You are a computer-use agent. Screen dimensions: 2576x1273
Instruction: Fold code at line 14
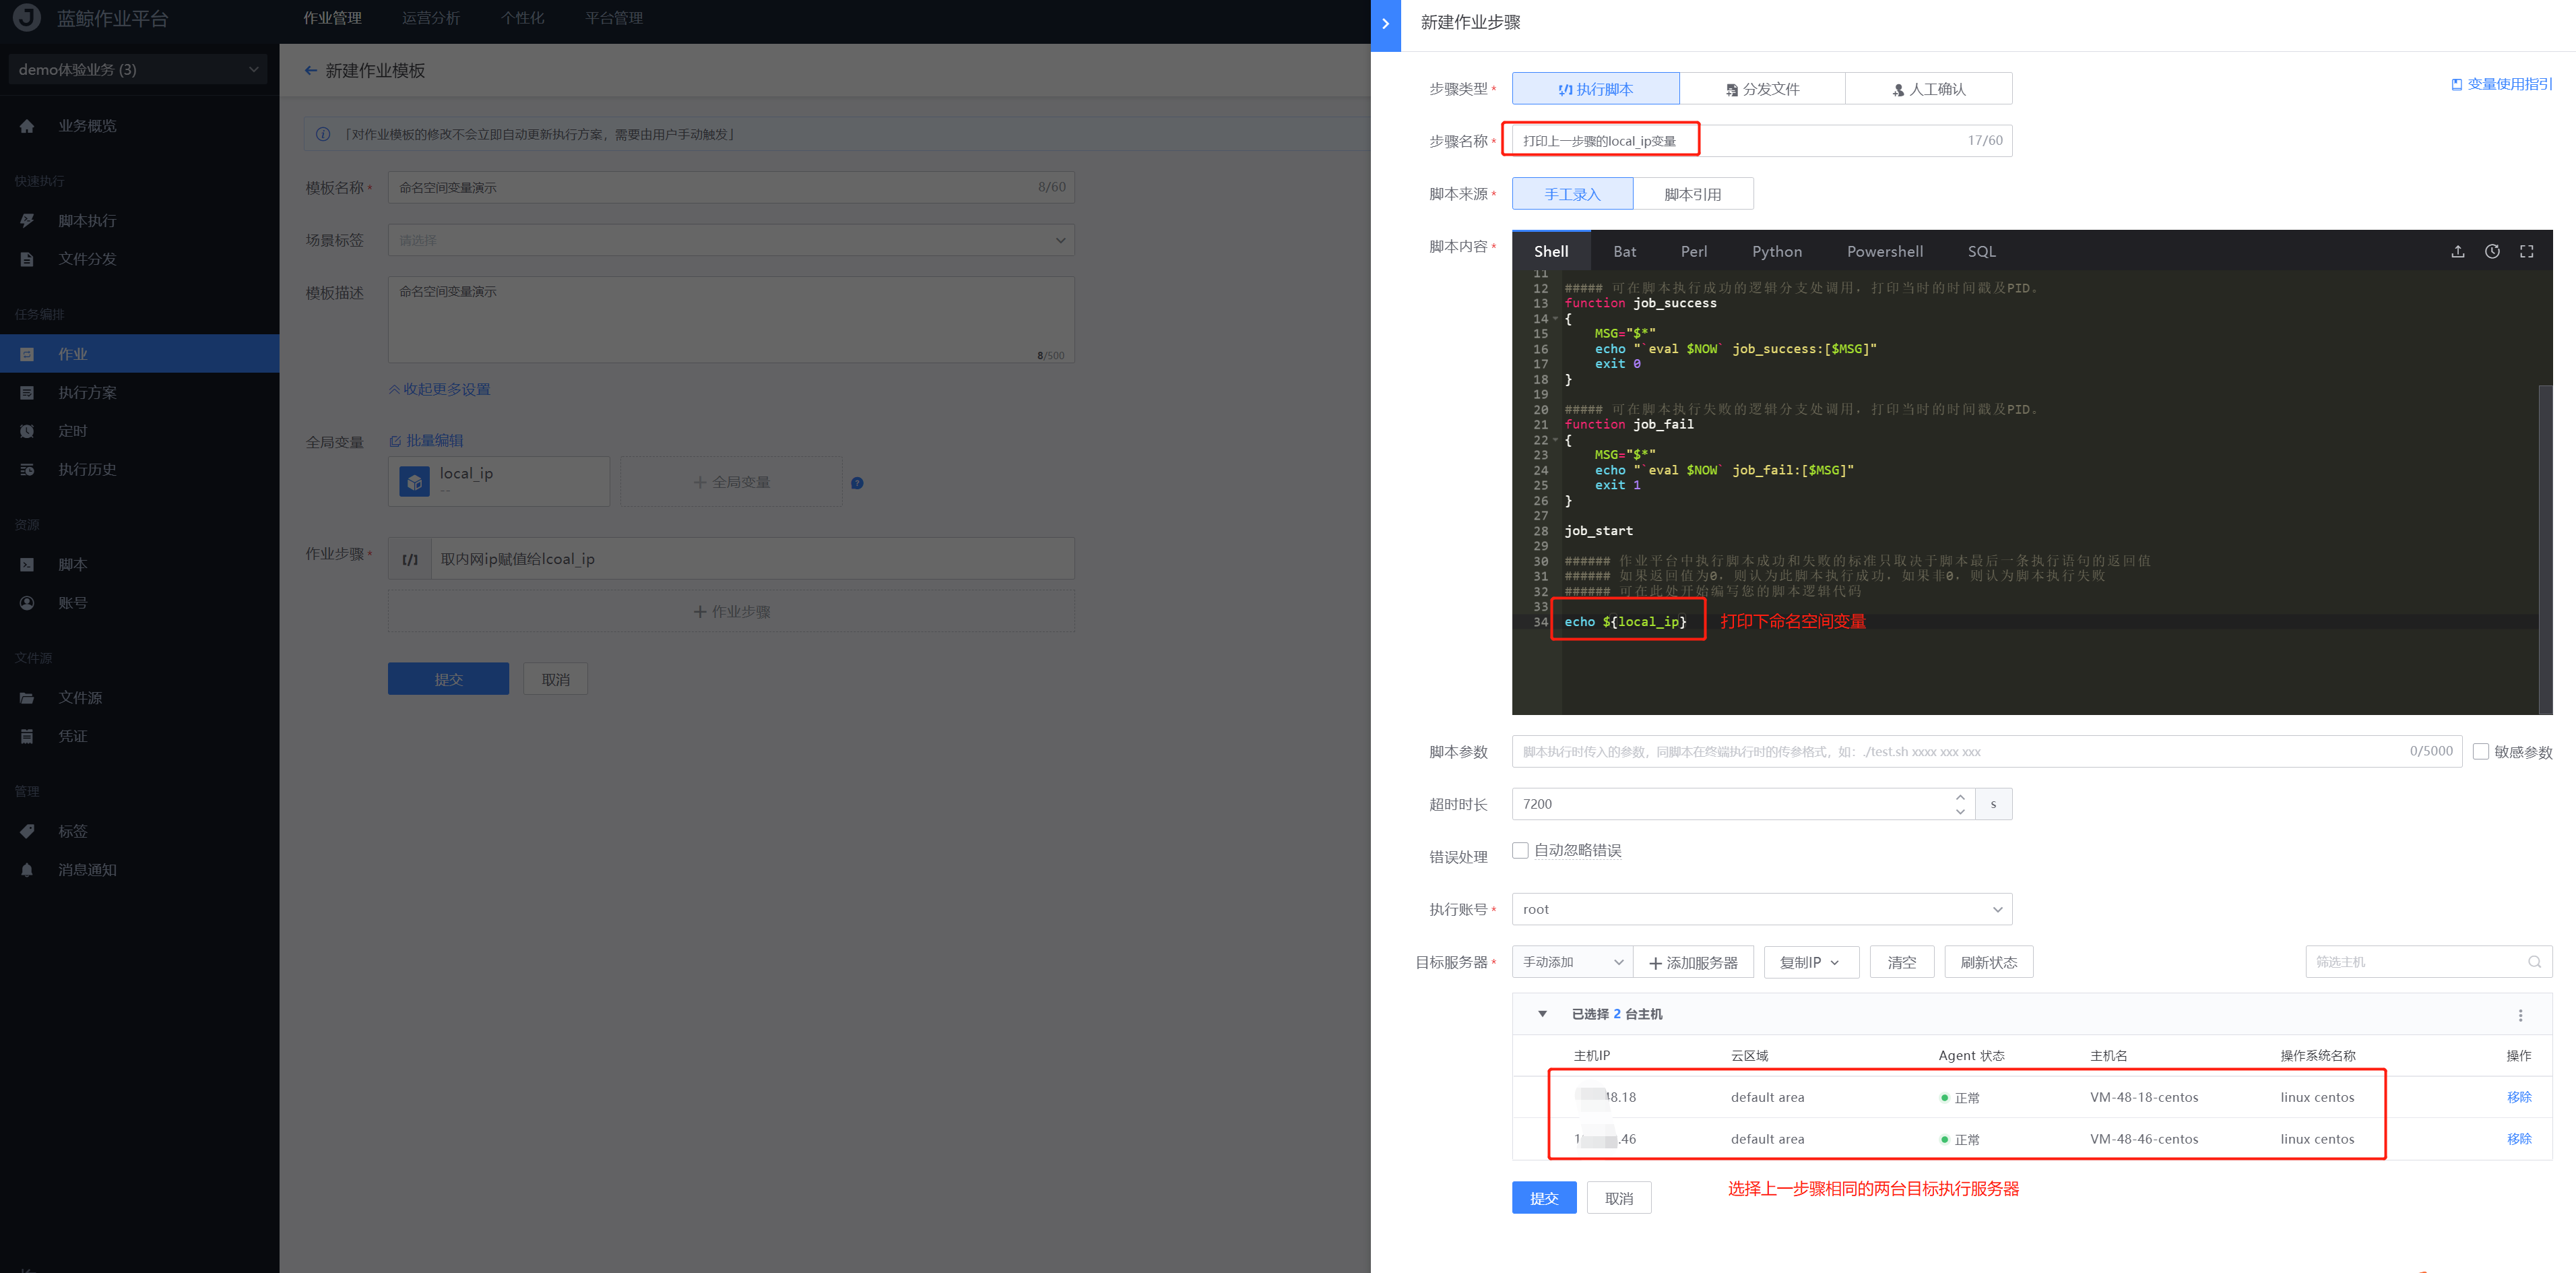[x=1555, y=319]
